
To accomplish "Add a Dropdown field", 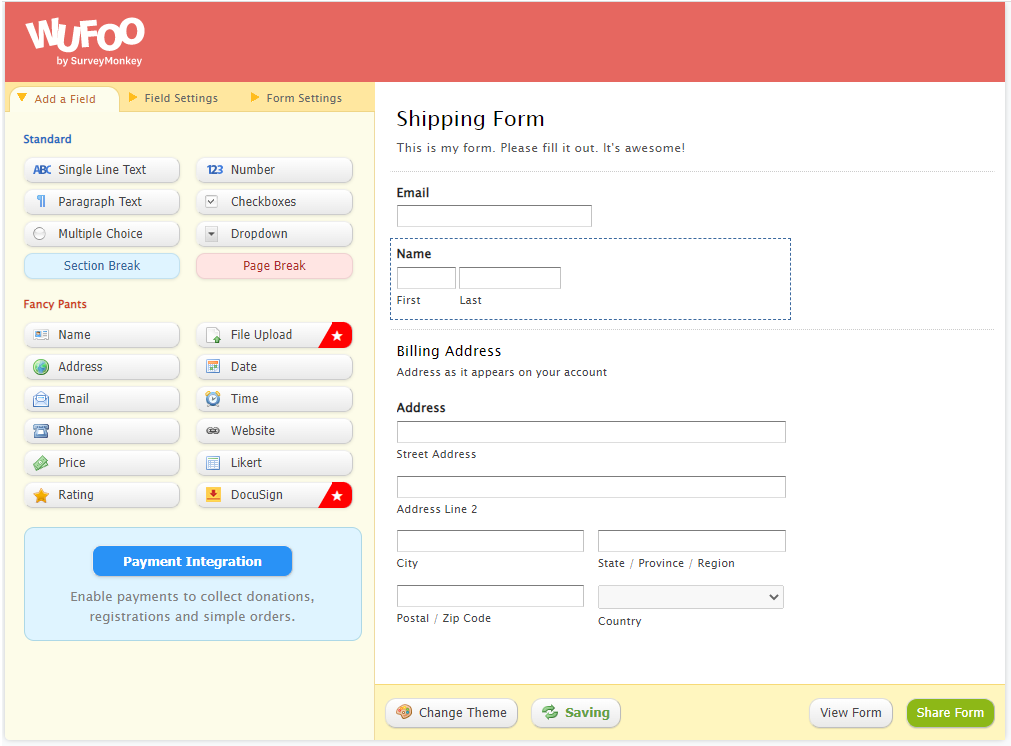I will coord(274,234).
